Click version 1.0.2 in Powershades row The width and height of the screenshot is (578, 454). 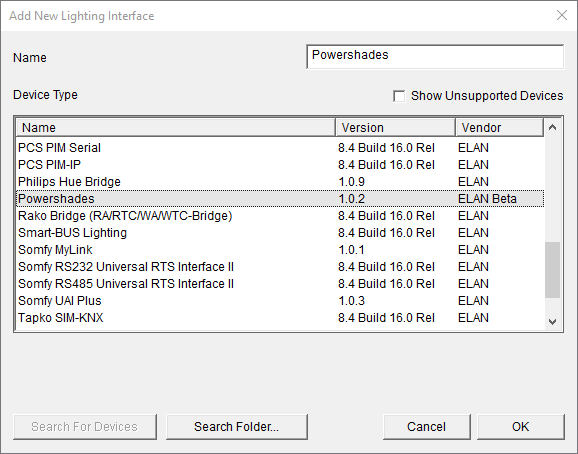point(352,199)
